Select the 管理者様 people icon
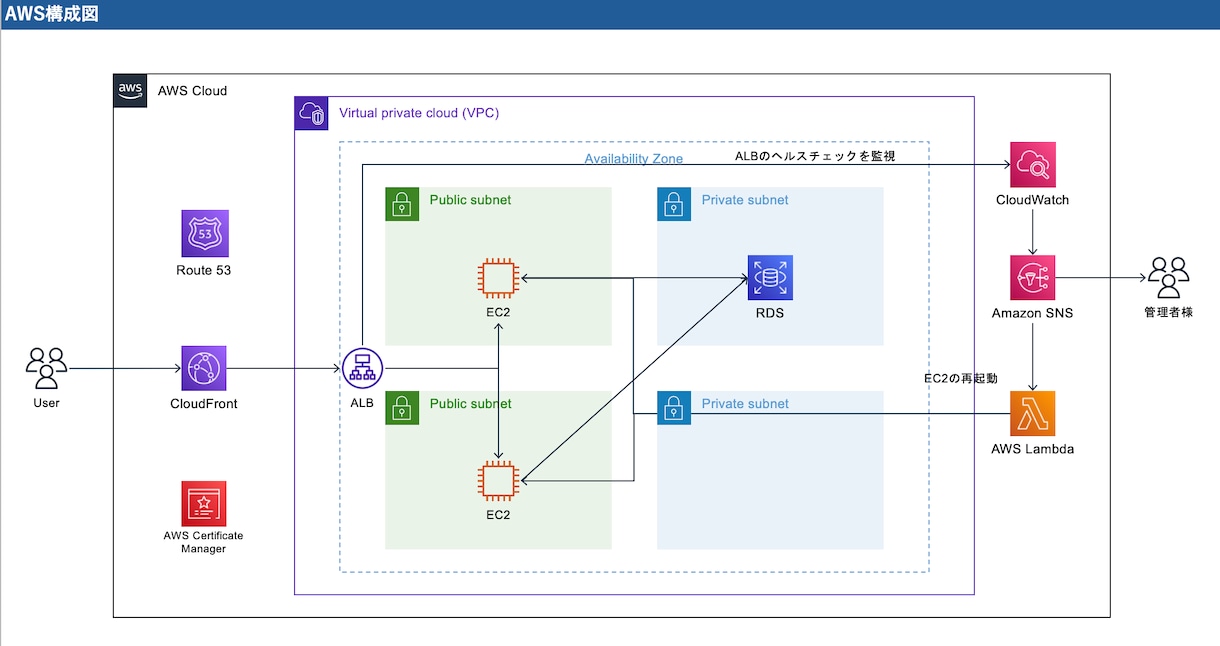Viewport: 1220px width, 646px height. (1168, 278)
